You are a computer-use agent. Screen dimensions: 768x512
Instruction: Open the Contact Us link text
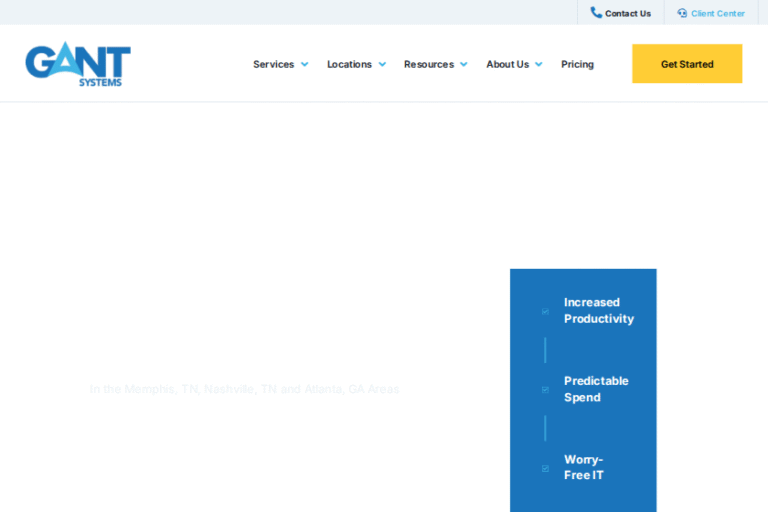628,14
